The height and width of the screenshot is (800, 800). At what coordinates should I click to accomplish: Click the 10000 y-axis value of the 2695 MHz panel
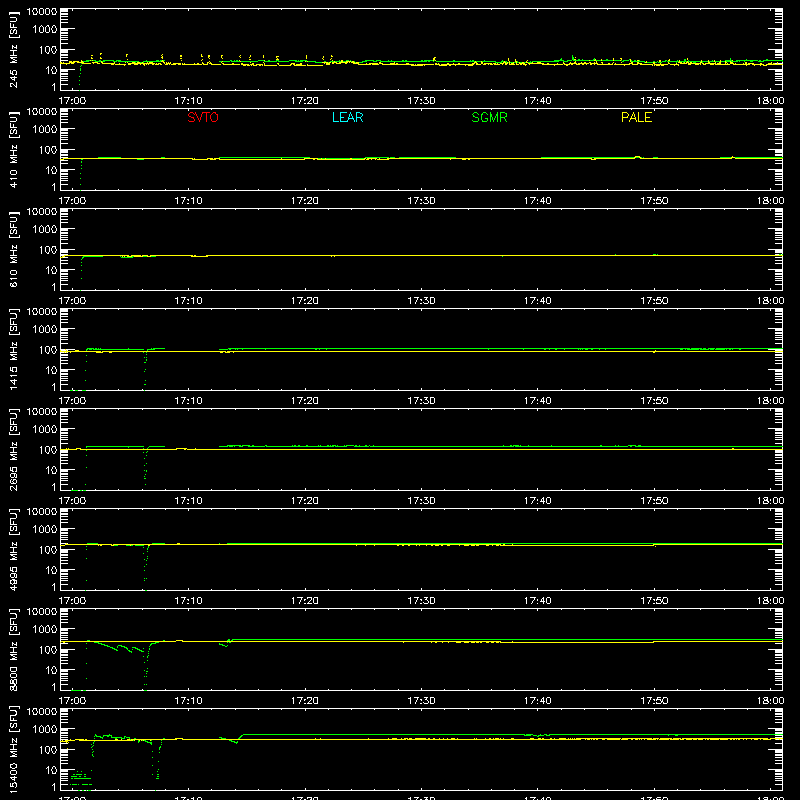click(42, 412)
